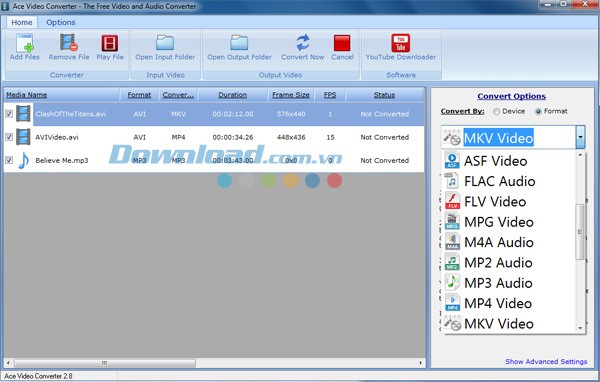This screenshot has height=382, width=600.
Task: Click format list scroll-up arrow
Action: click(x=580, y=155)
